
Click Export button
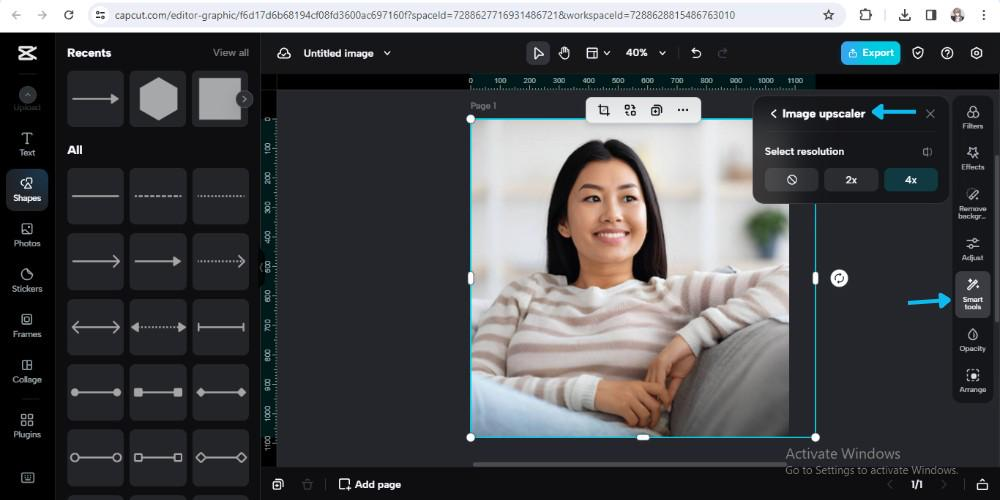(x=871, y=53)
